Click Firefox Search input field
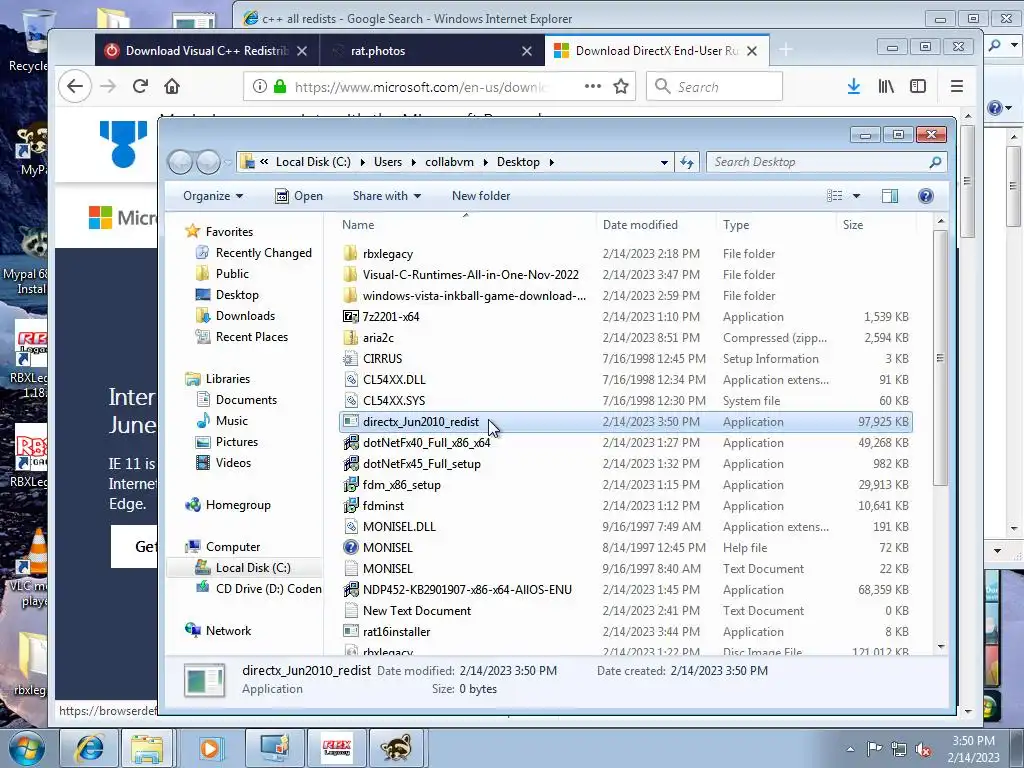 (x=714, y=86)
